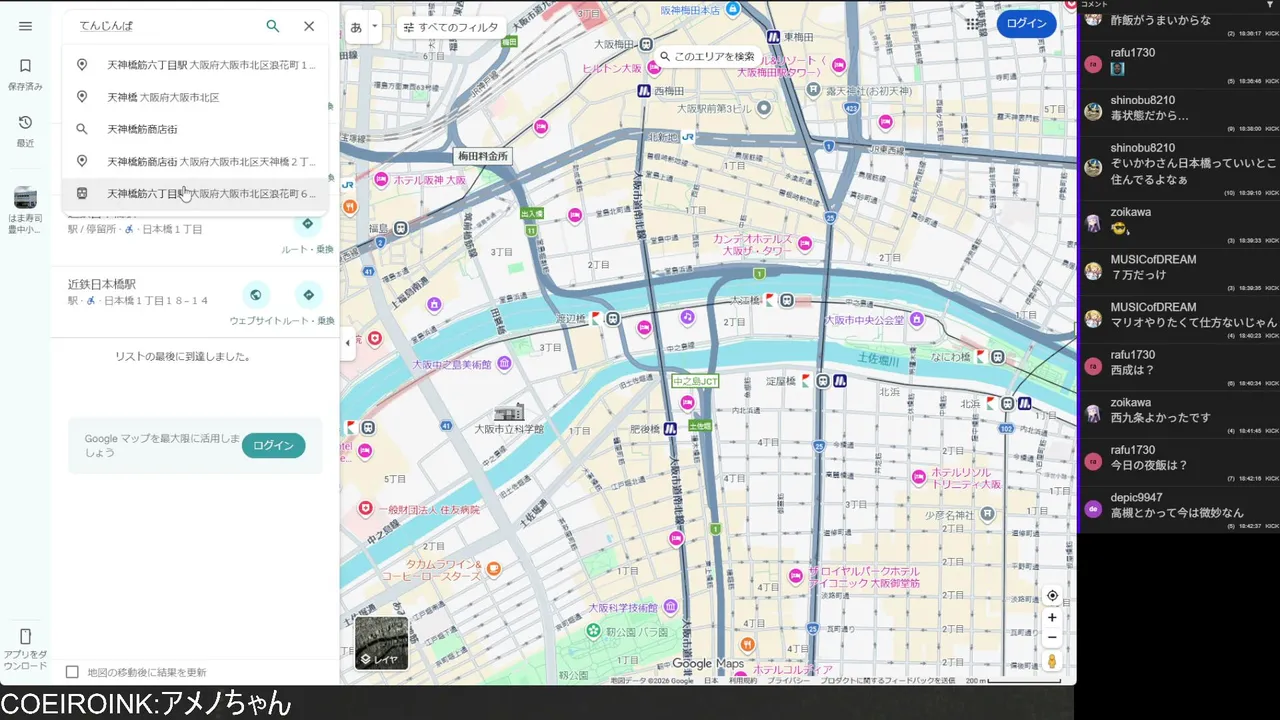Collapse the side panel with arrow handle
Screen dimensions: 1280x720
point(348,343)
